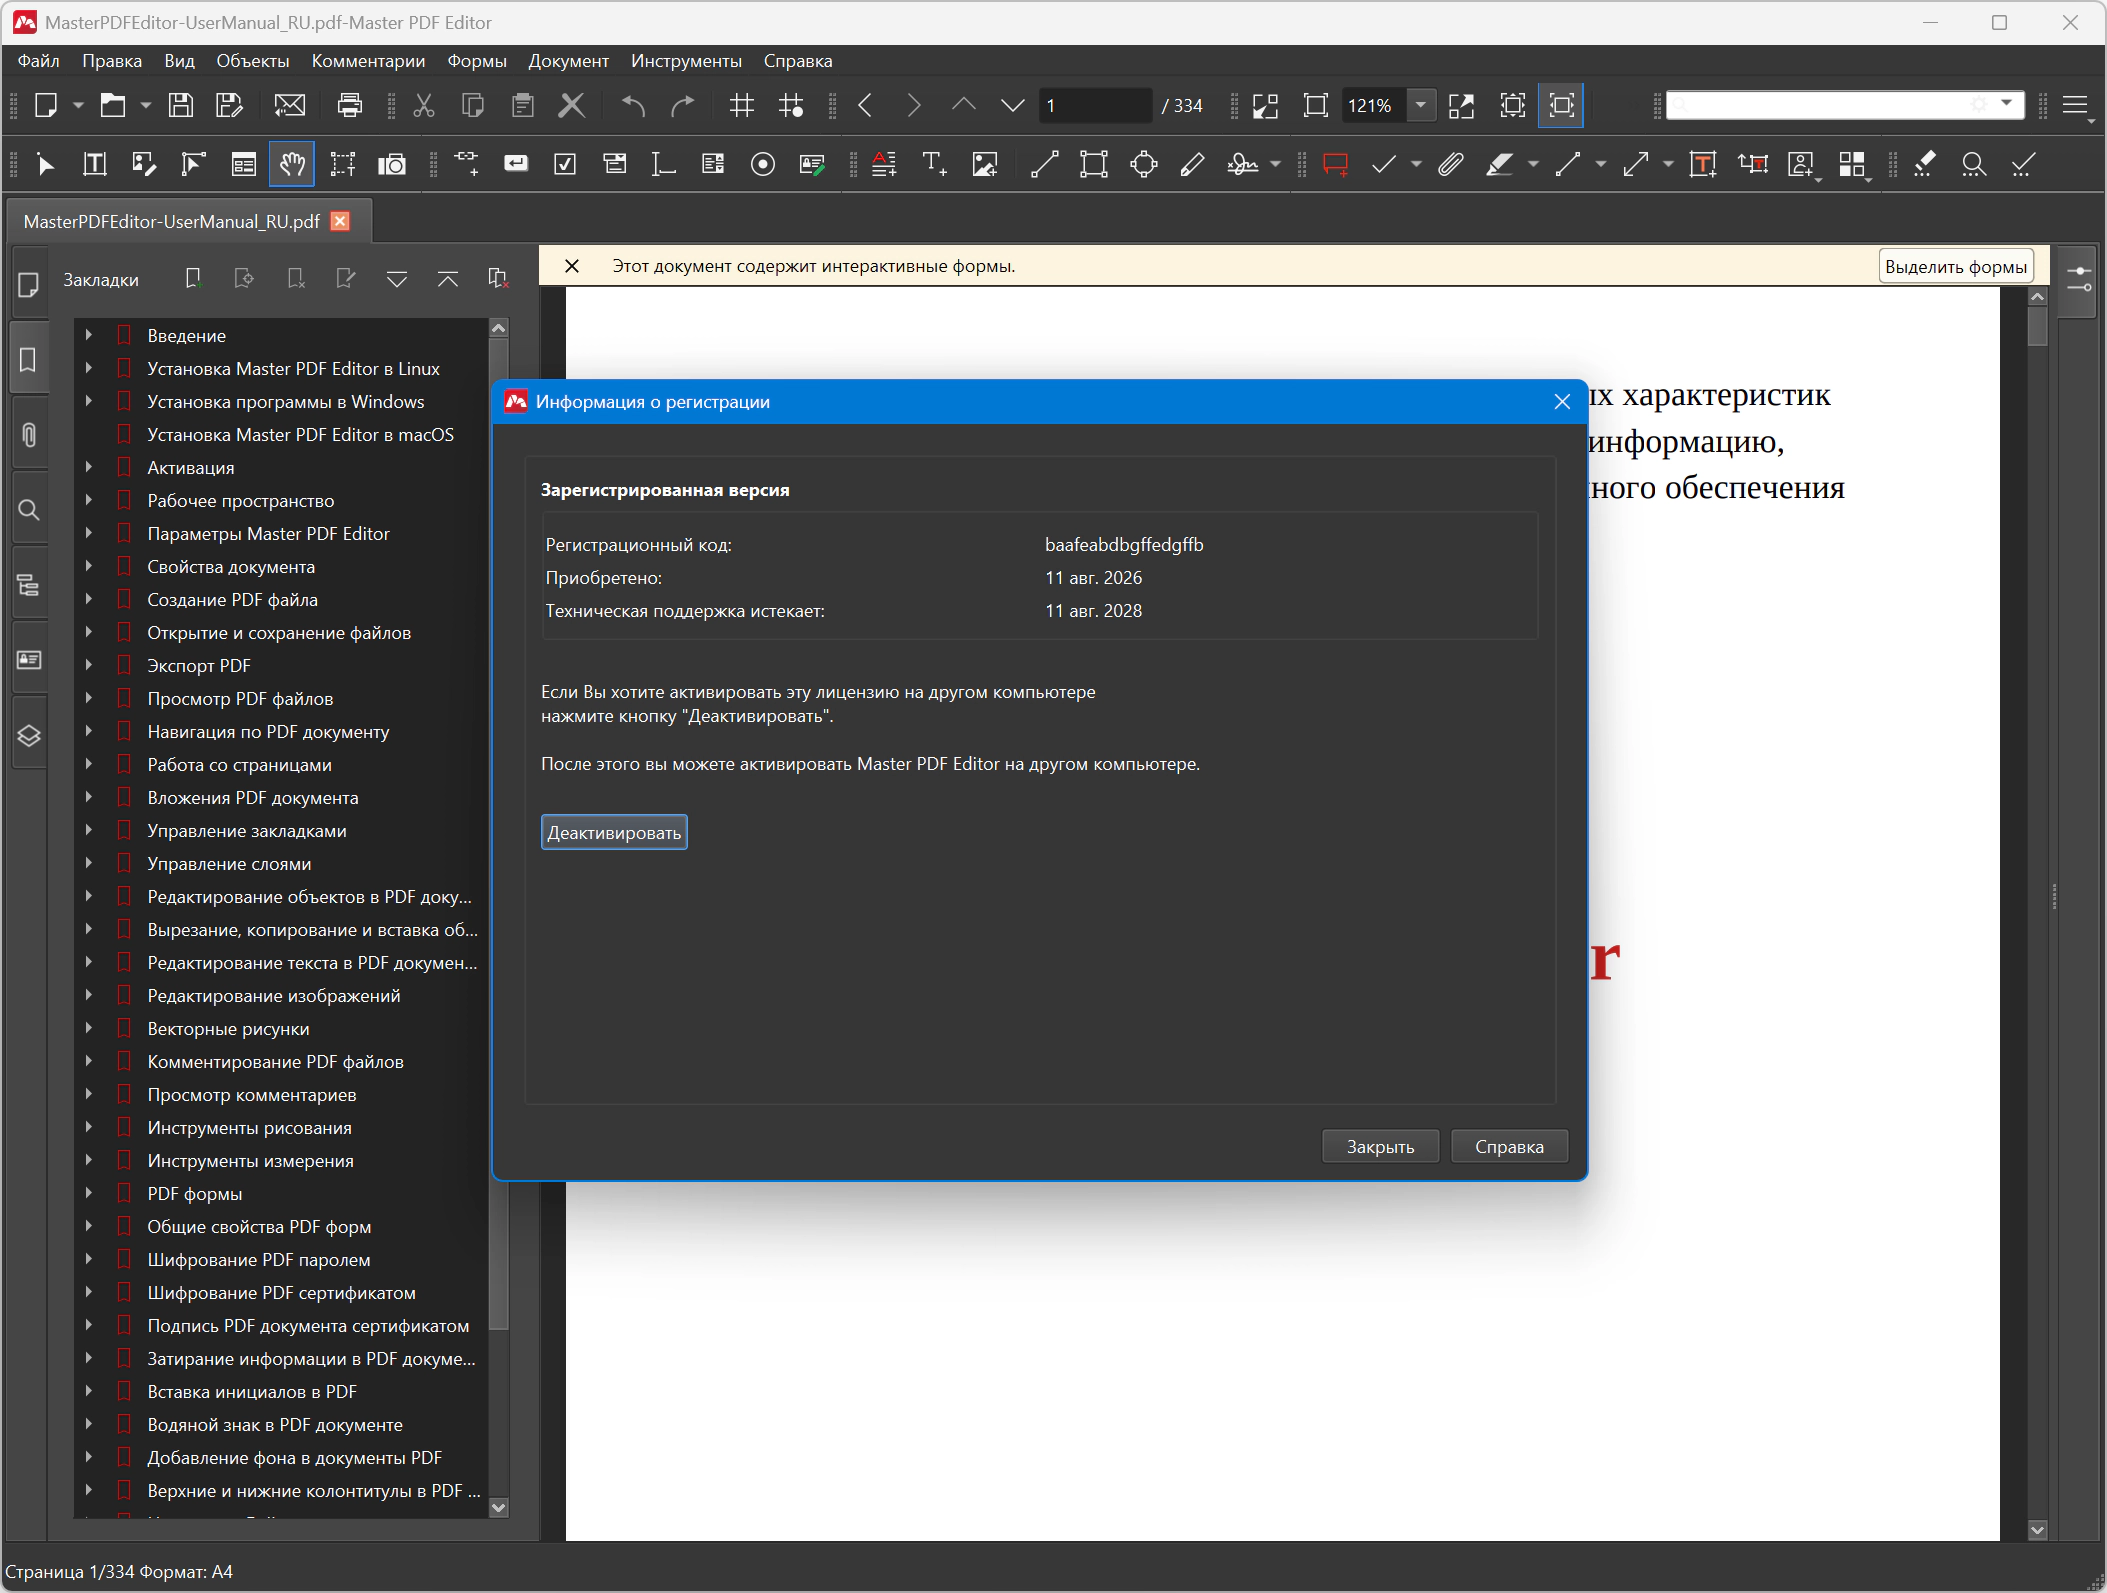Open the object inspector panel icon

(x=2079, y=280)
